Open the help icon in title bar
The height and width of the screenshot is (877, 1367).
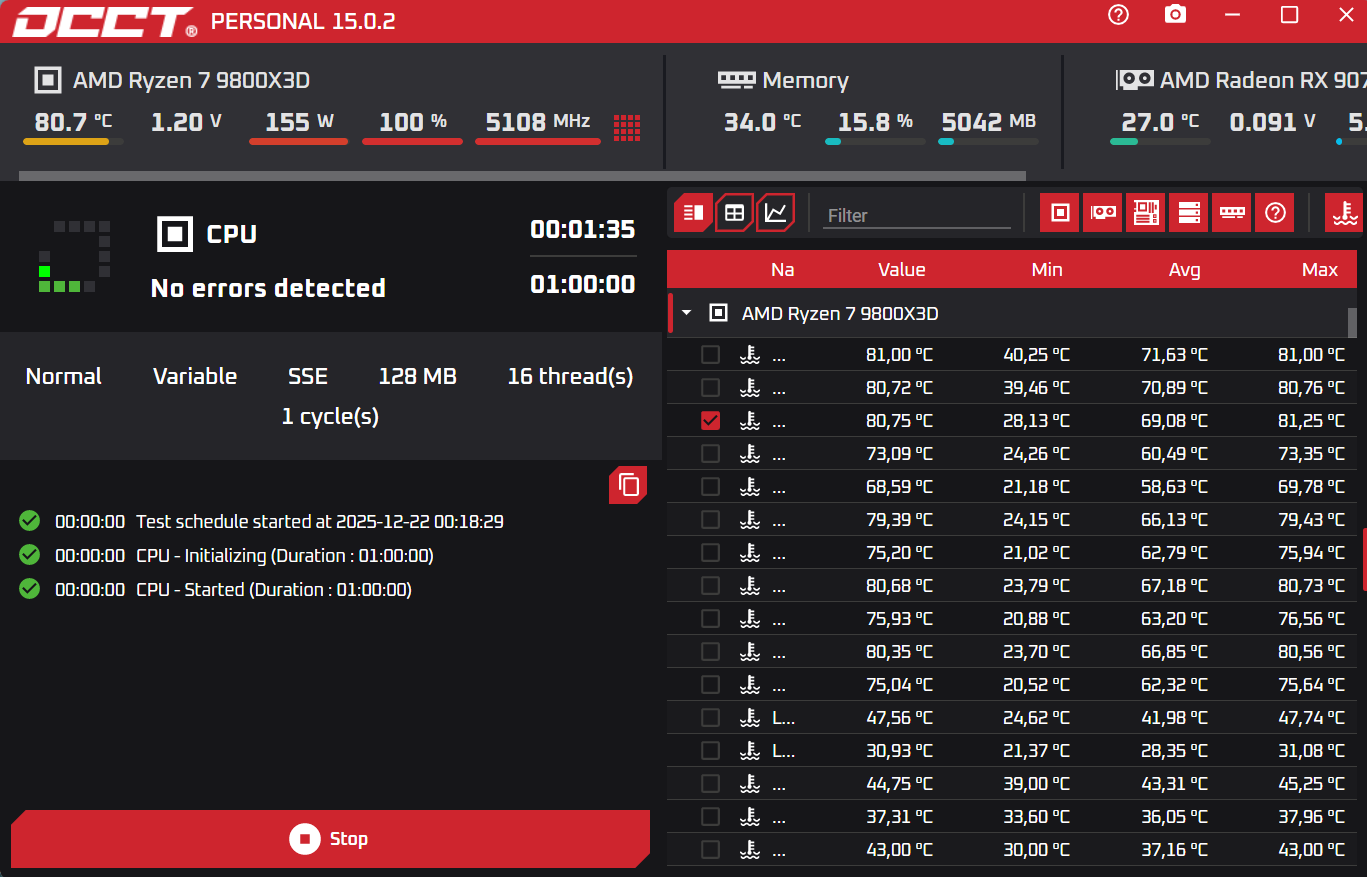[1118, 14]
